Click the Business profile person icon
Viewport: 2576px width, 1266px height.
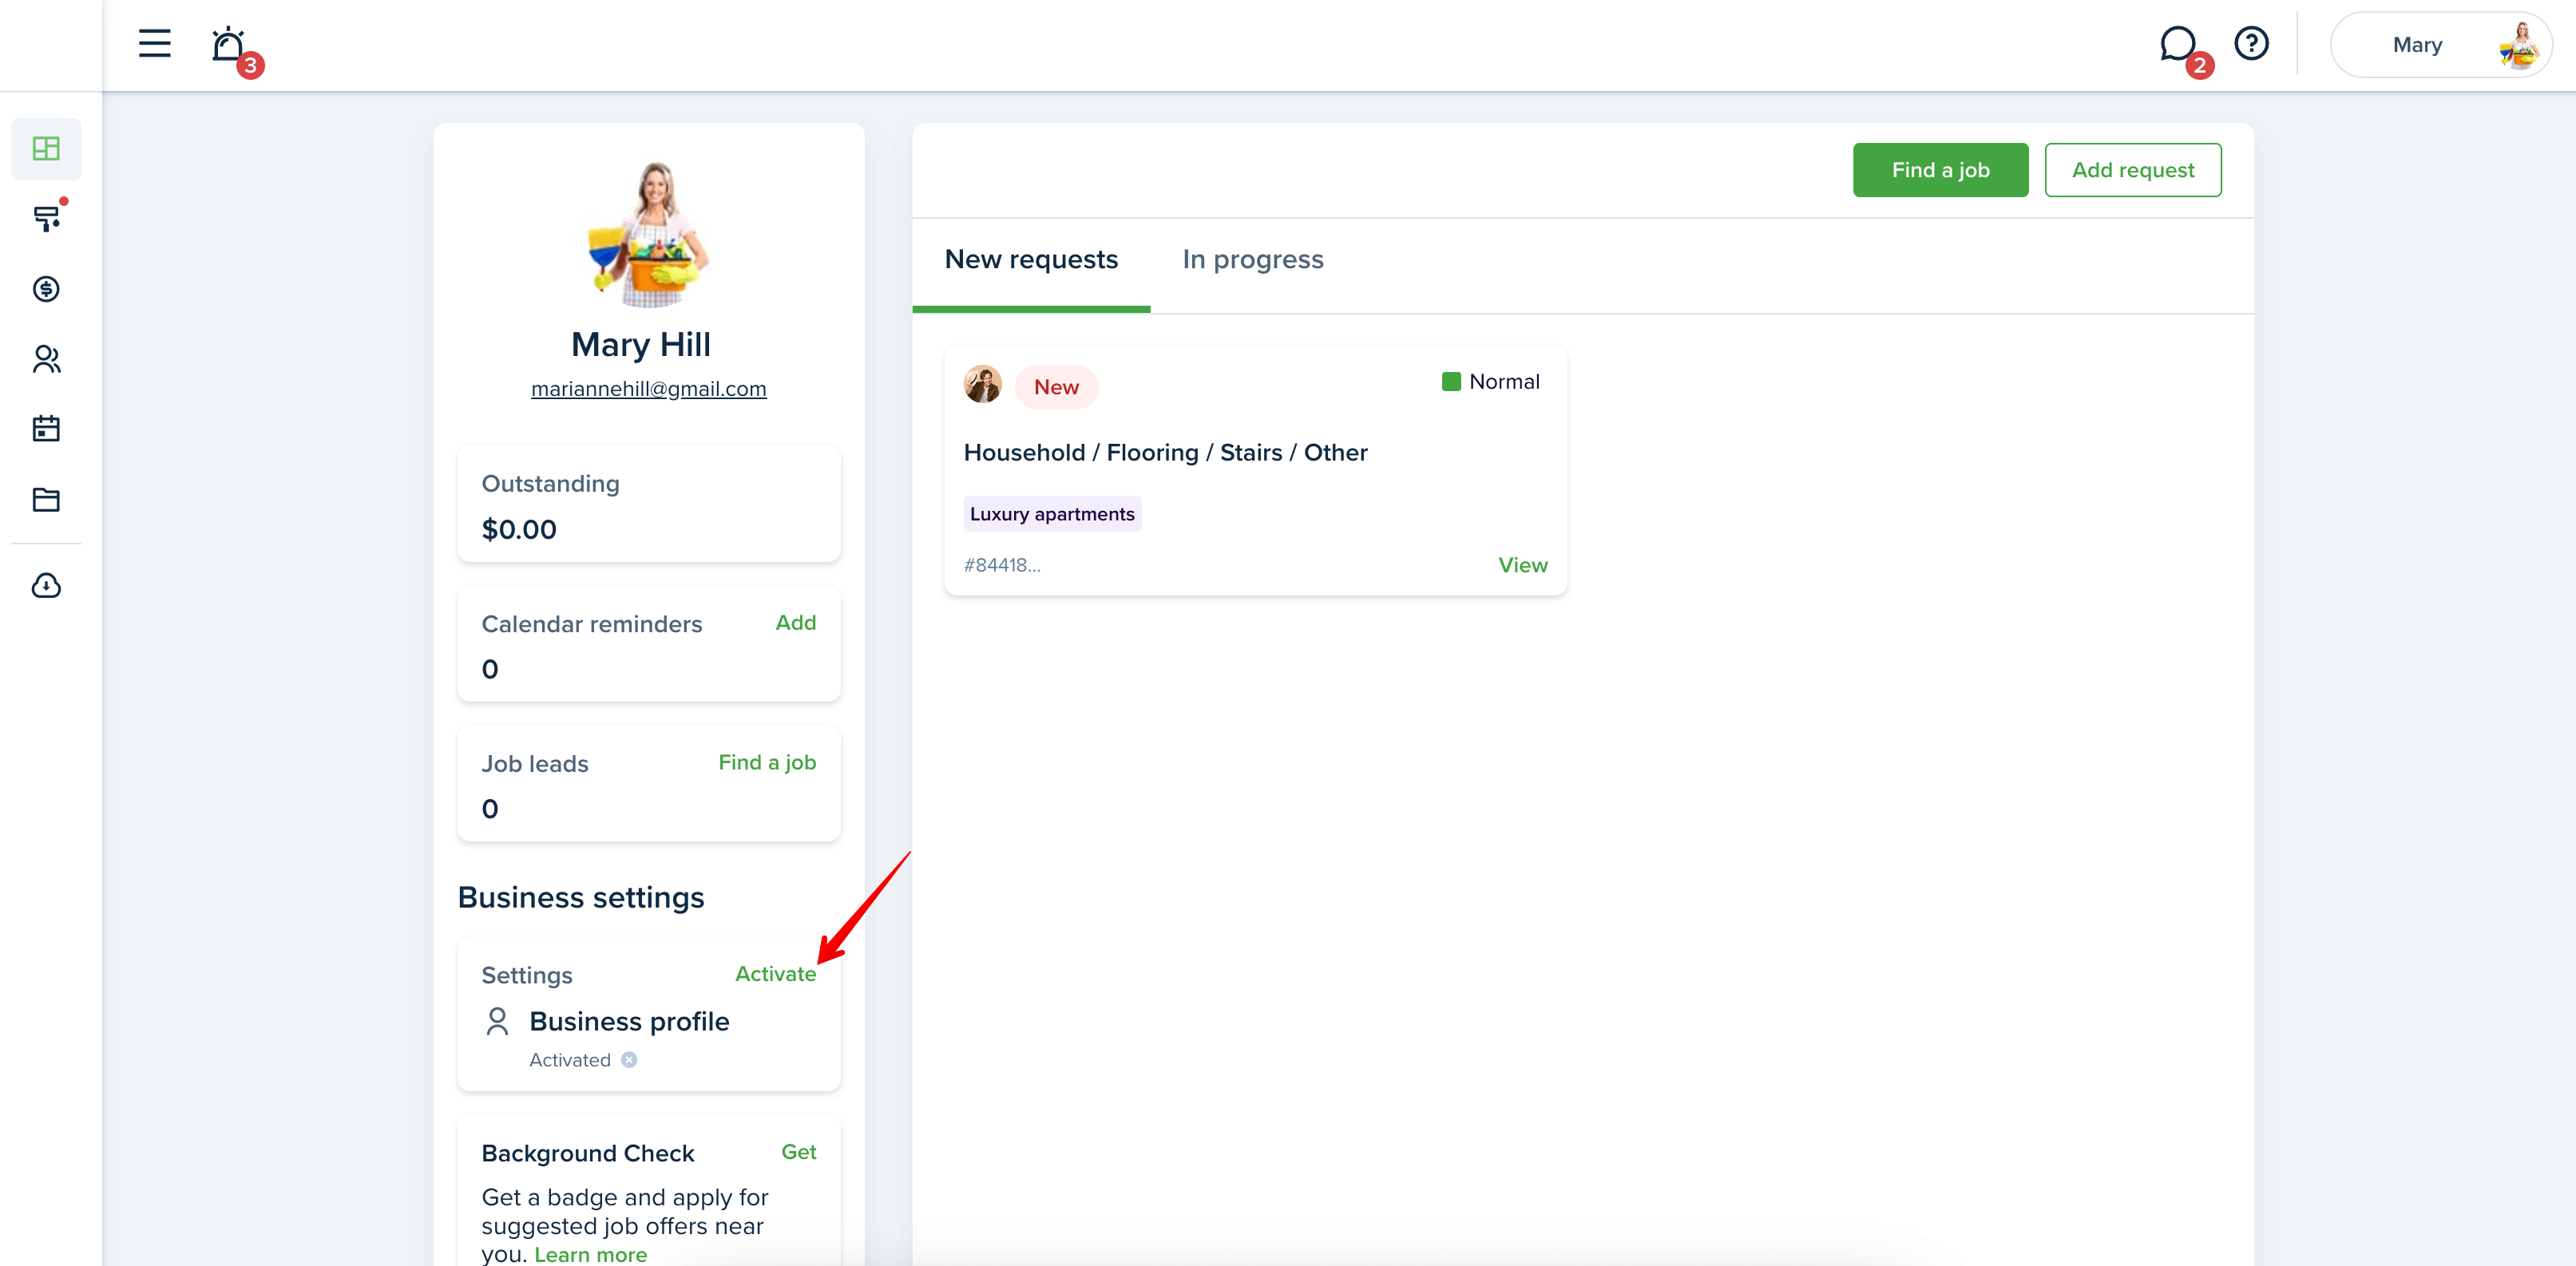tap(497, 1021)
